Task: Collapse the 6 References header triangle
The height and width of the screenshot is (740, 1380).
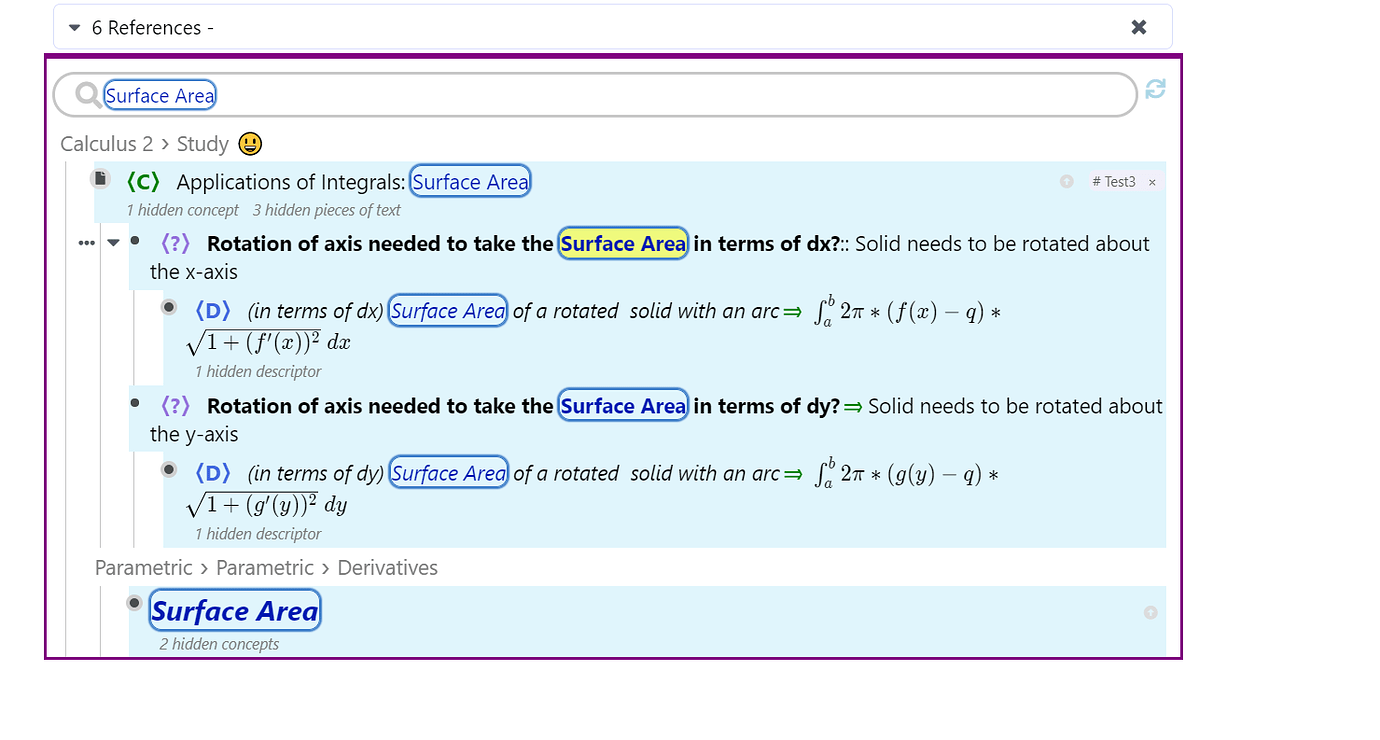Action: (74, 27)
